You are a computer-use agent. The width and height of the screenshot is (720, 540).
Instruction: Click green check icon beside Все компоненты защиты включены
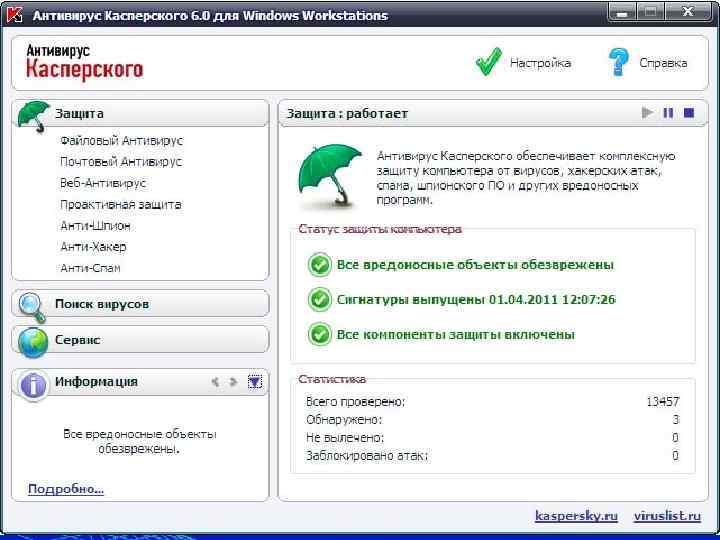tap(319, 334)
